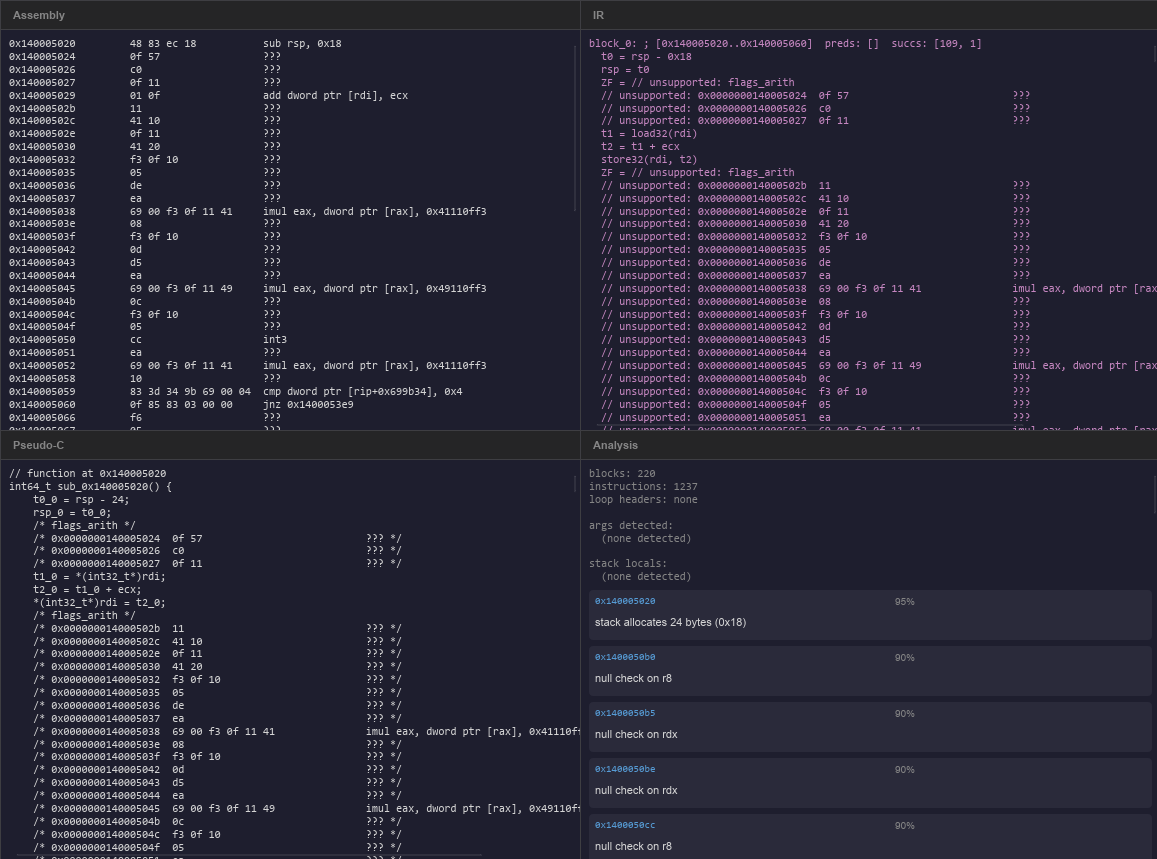The width and height of the screenshot is (1157, 859).
Task: Select 't1 = load32(rdi)' in IR
Action: tap(649, 134)
